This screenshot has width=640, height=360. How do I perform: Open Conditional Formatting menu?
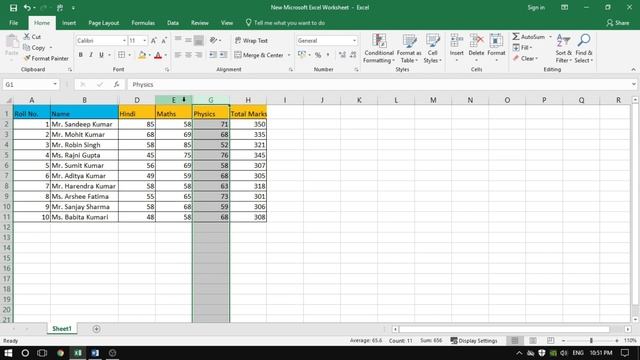(x=379, y=49)
